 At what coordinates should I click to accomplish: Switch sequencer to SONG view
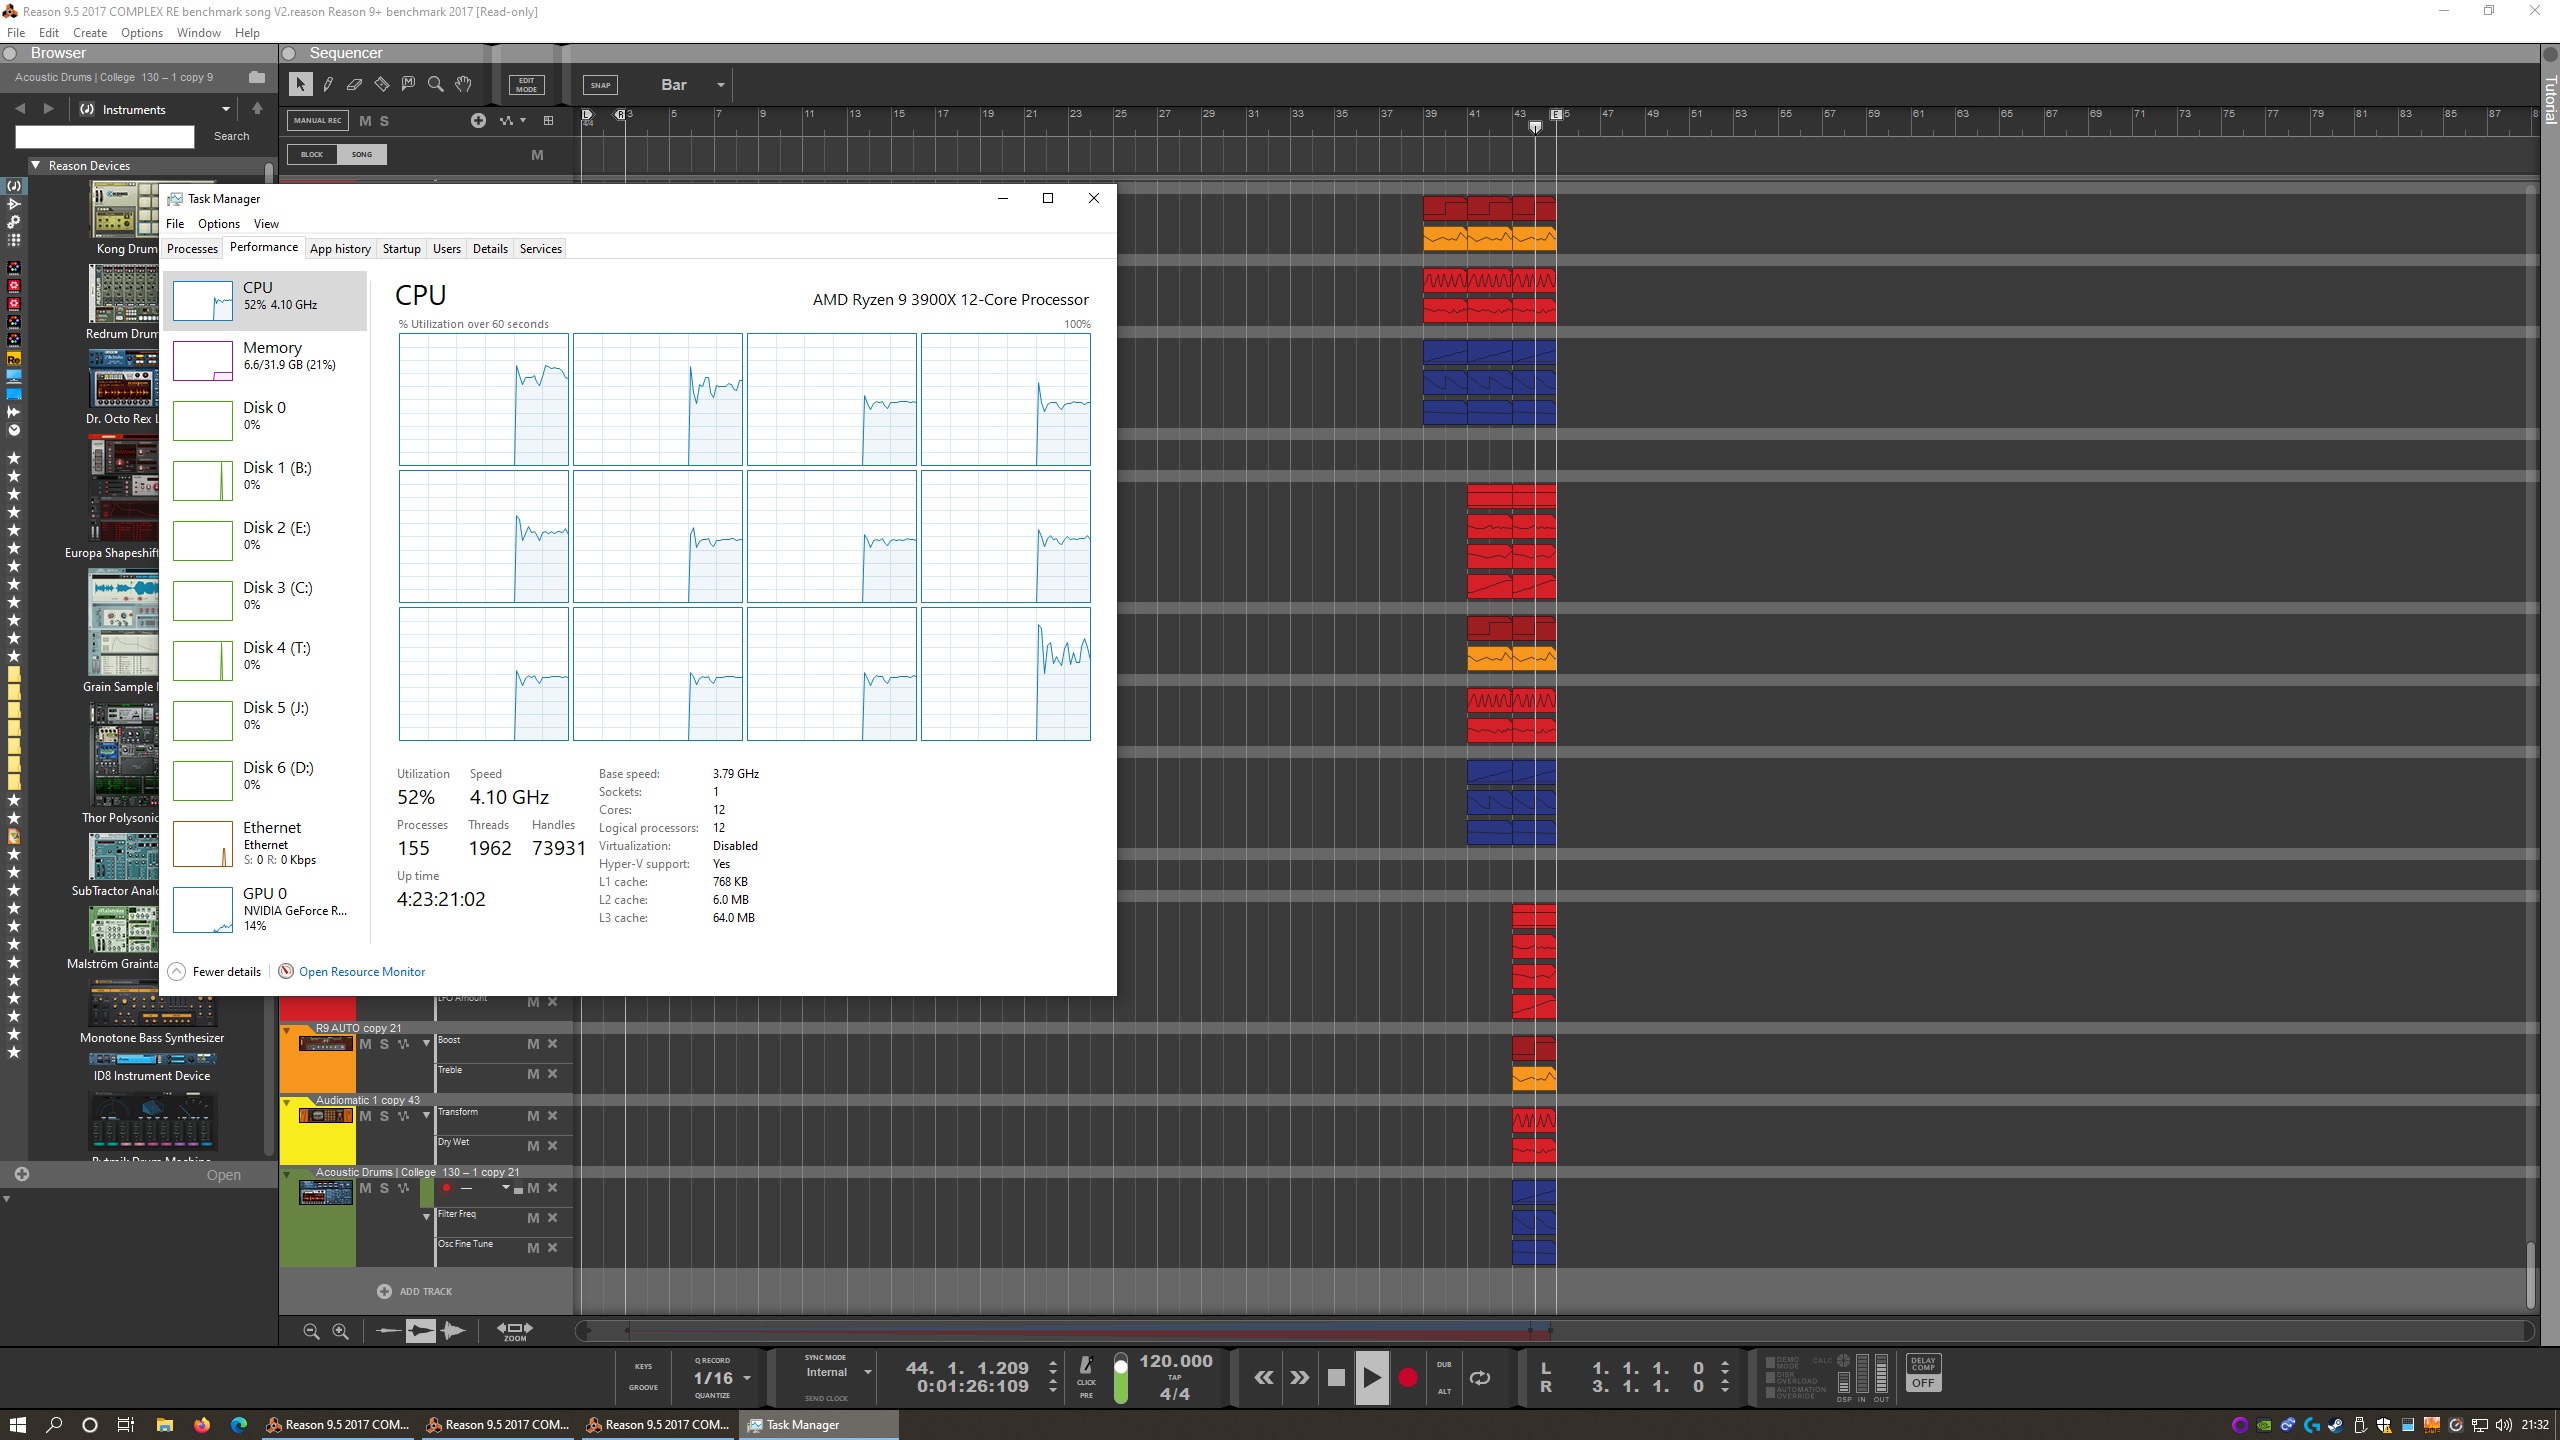(x=362, y=155)
